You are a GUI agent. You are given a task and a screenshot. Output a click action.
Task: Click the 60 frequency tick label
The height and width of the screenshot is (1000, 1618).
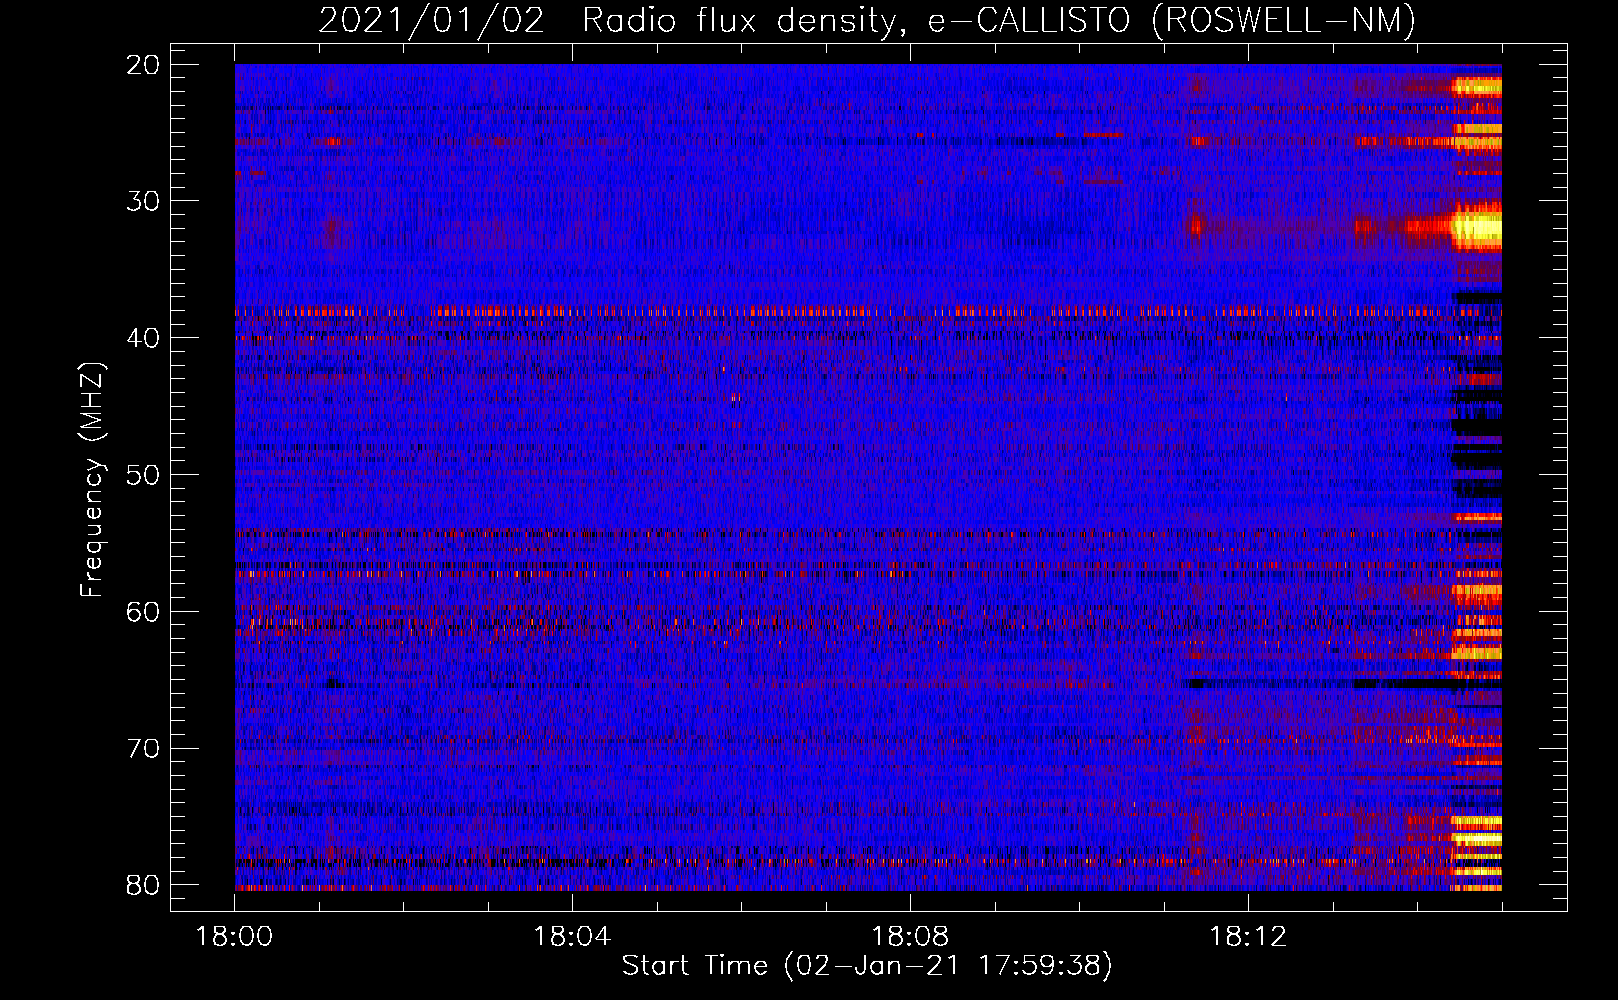coord(143,612)
